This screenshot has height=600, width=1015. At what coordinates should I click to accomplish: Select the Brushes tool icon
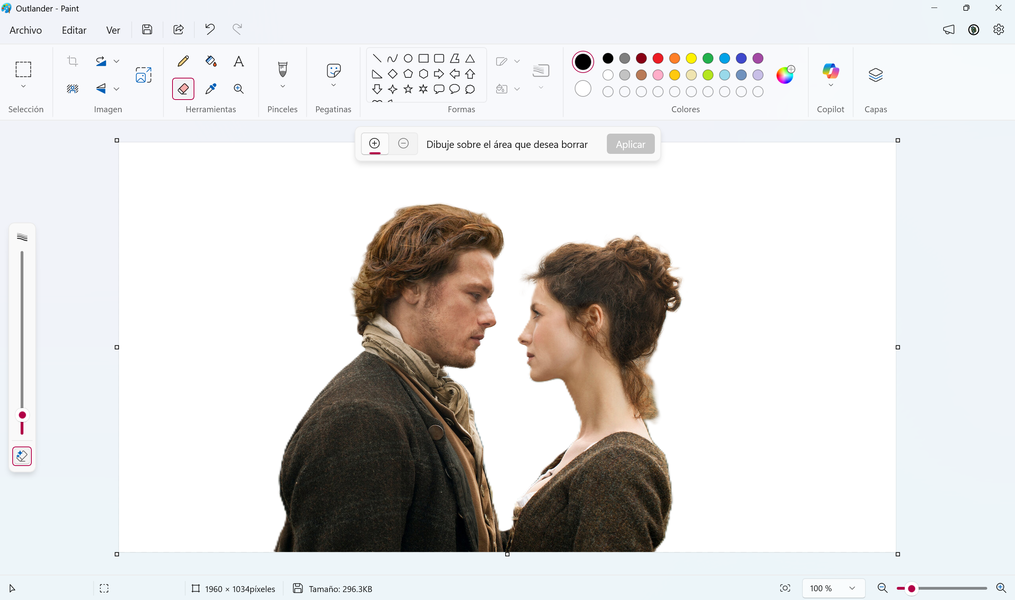[282, 69]
